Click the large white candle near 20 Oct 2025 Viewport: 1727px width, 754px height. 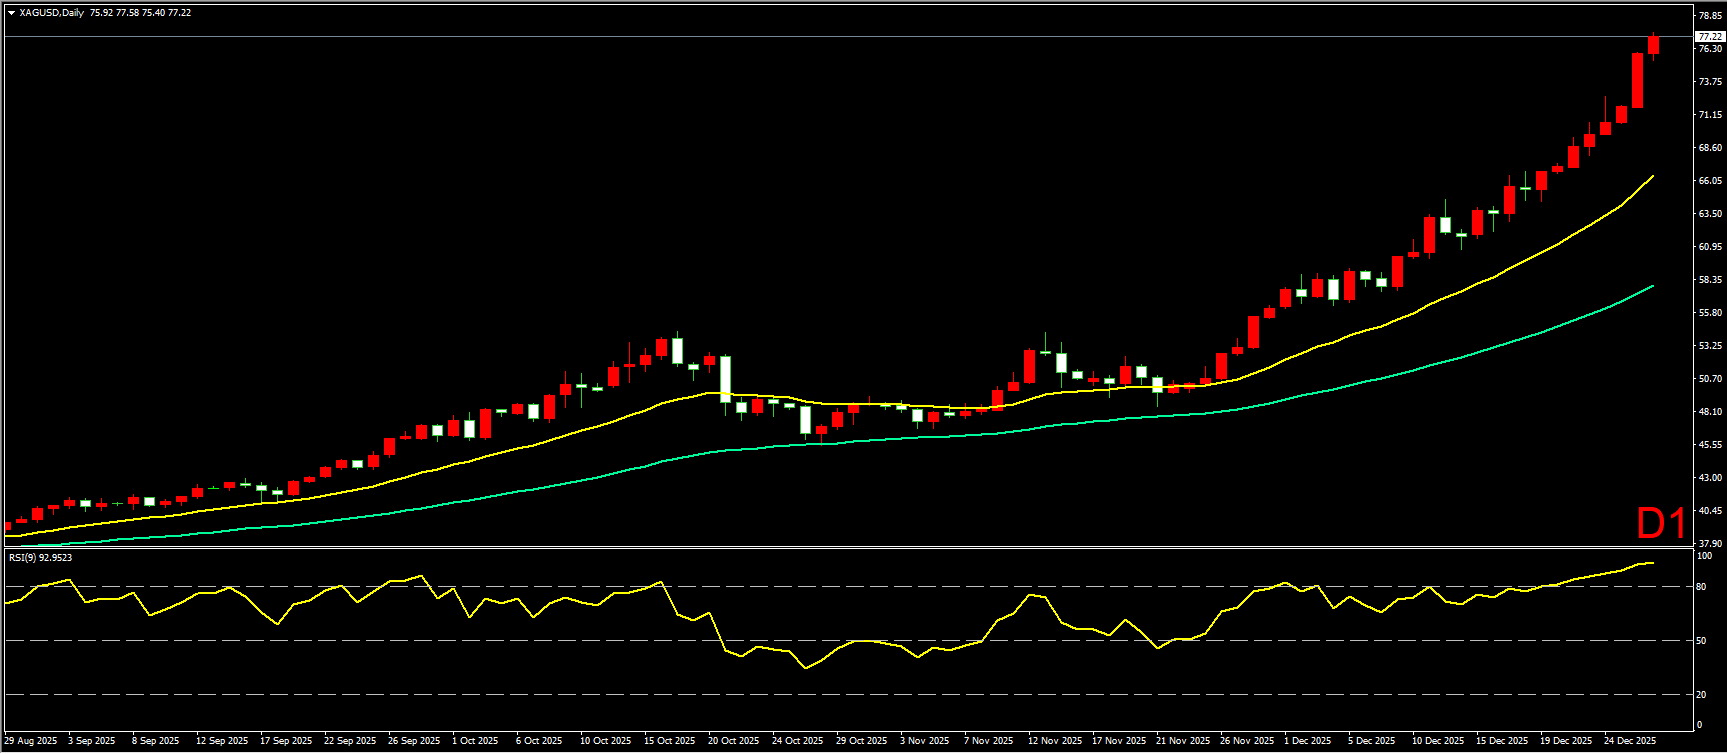click(x=725, y=379)
